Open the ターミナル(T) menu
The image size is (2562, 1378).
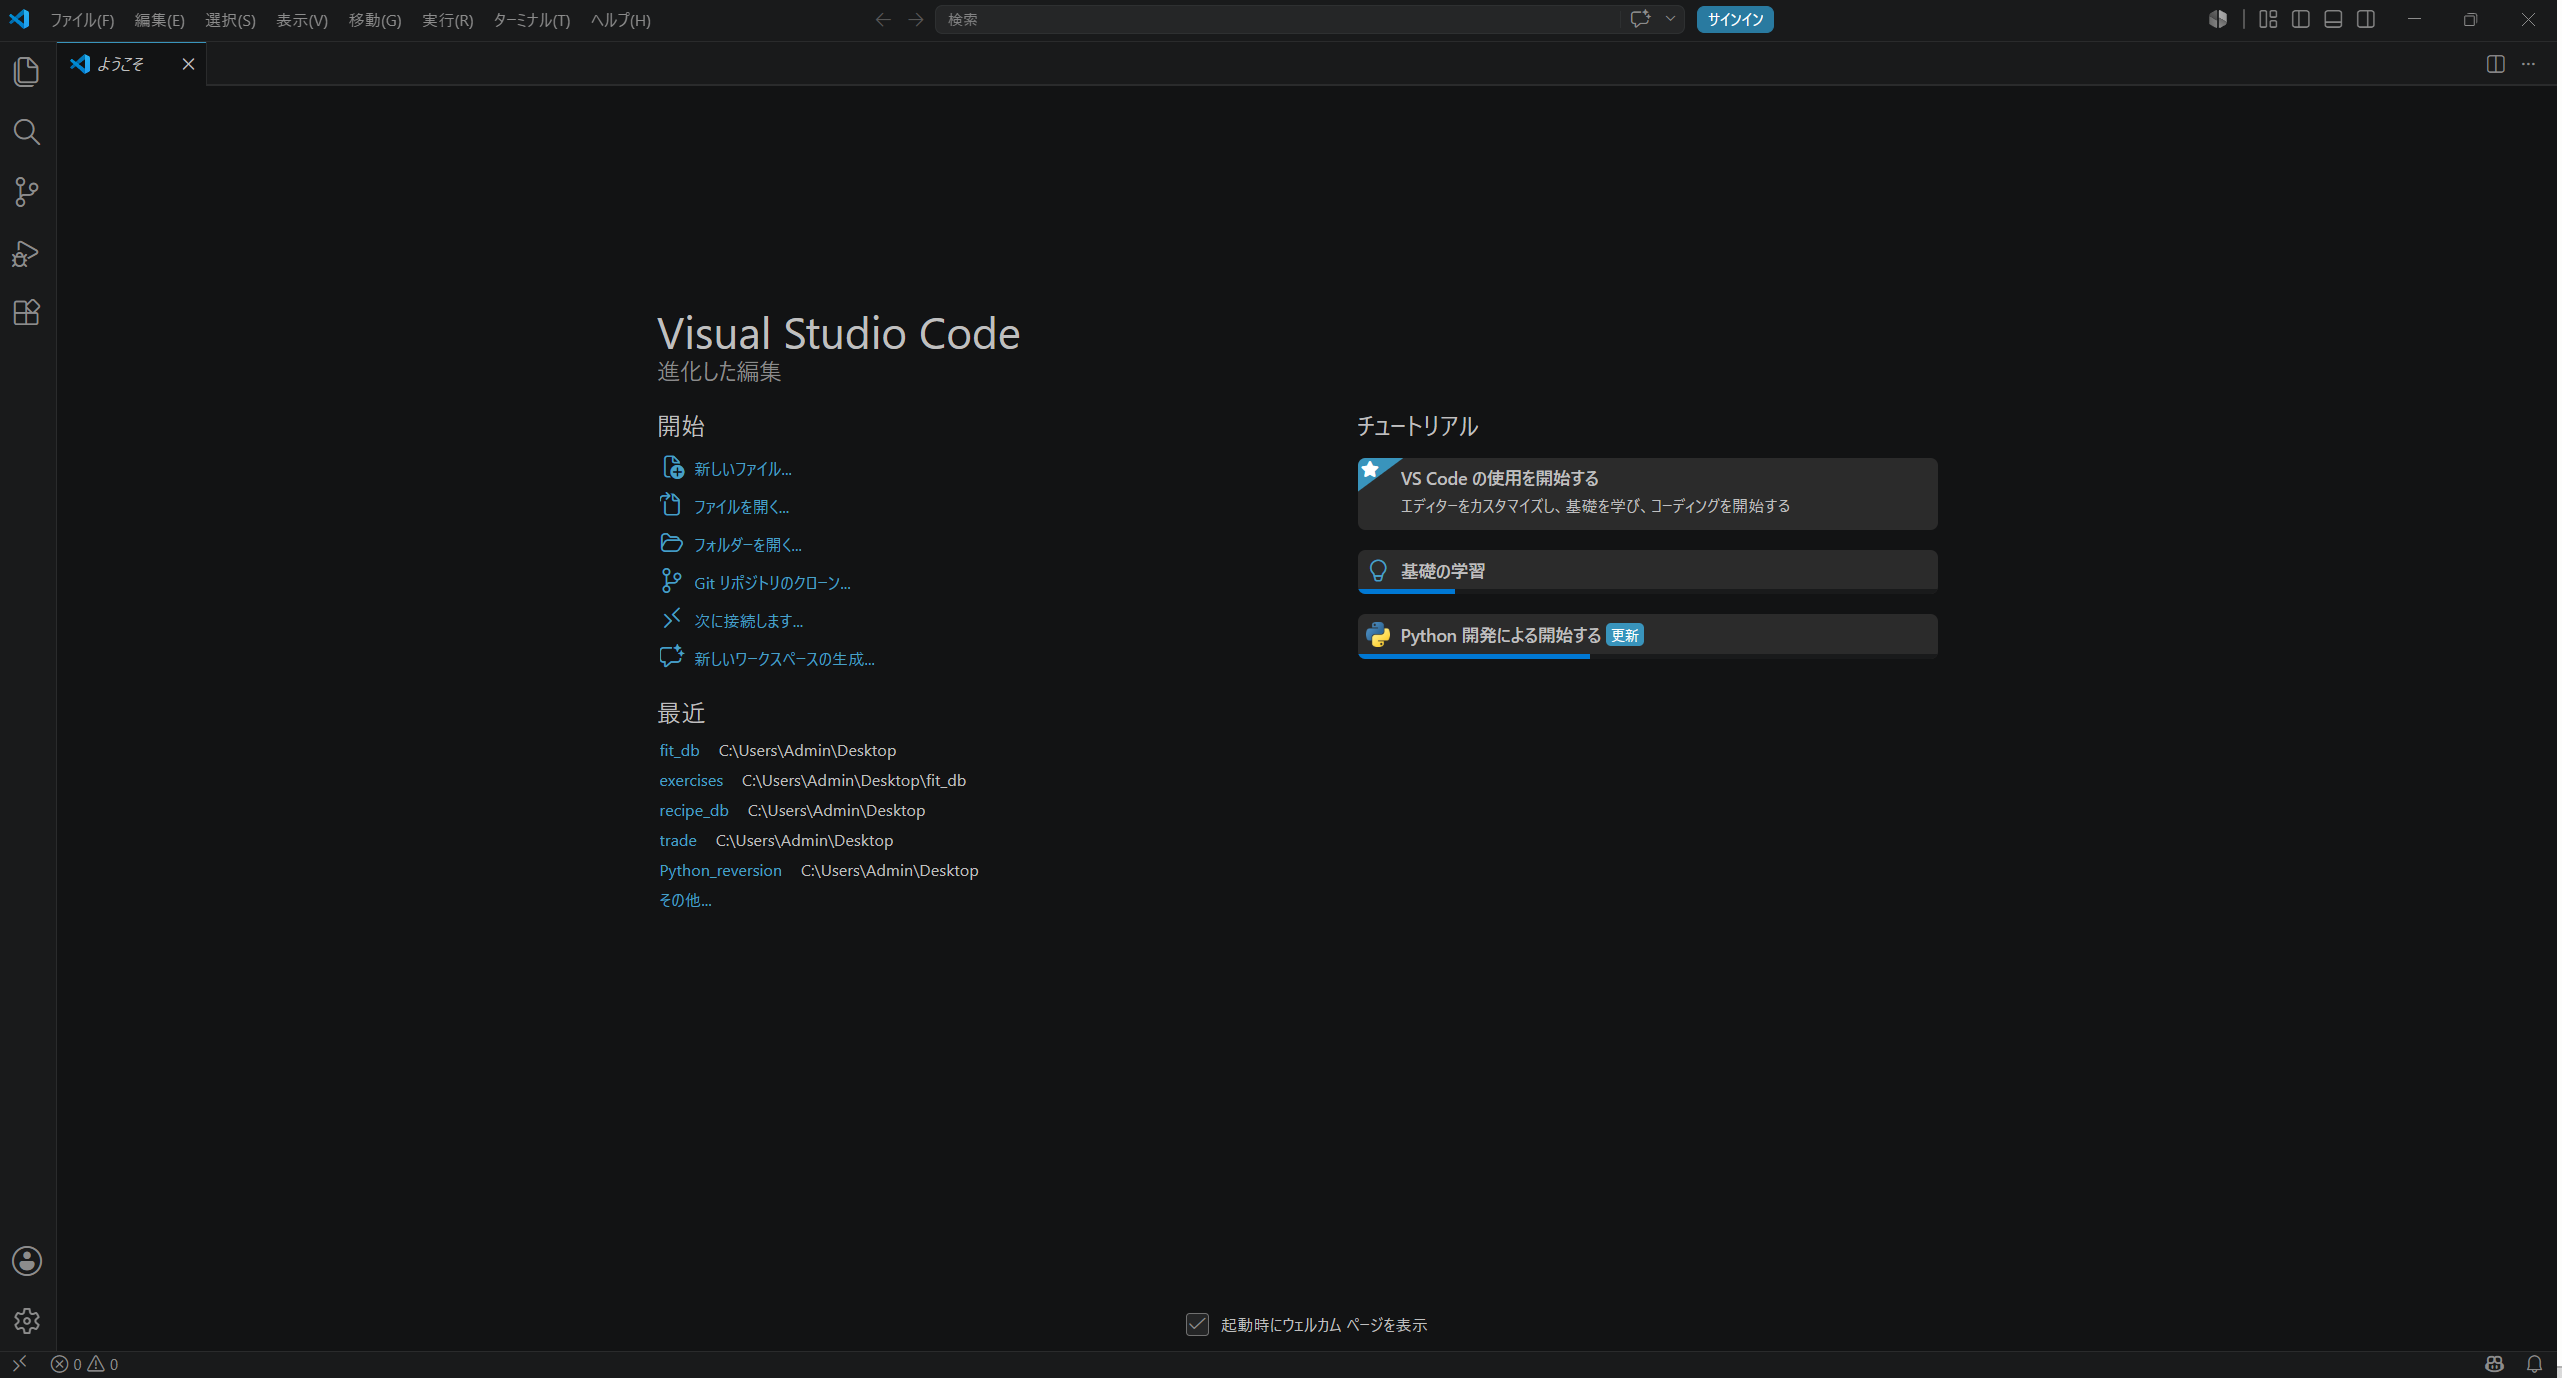click(531, 20)
